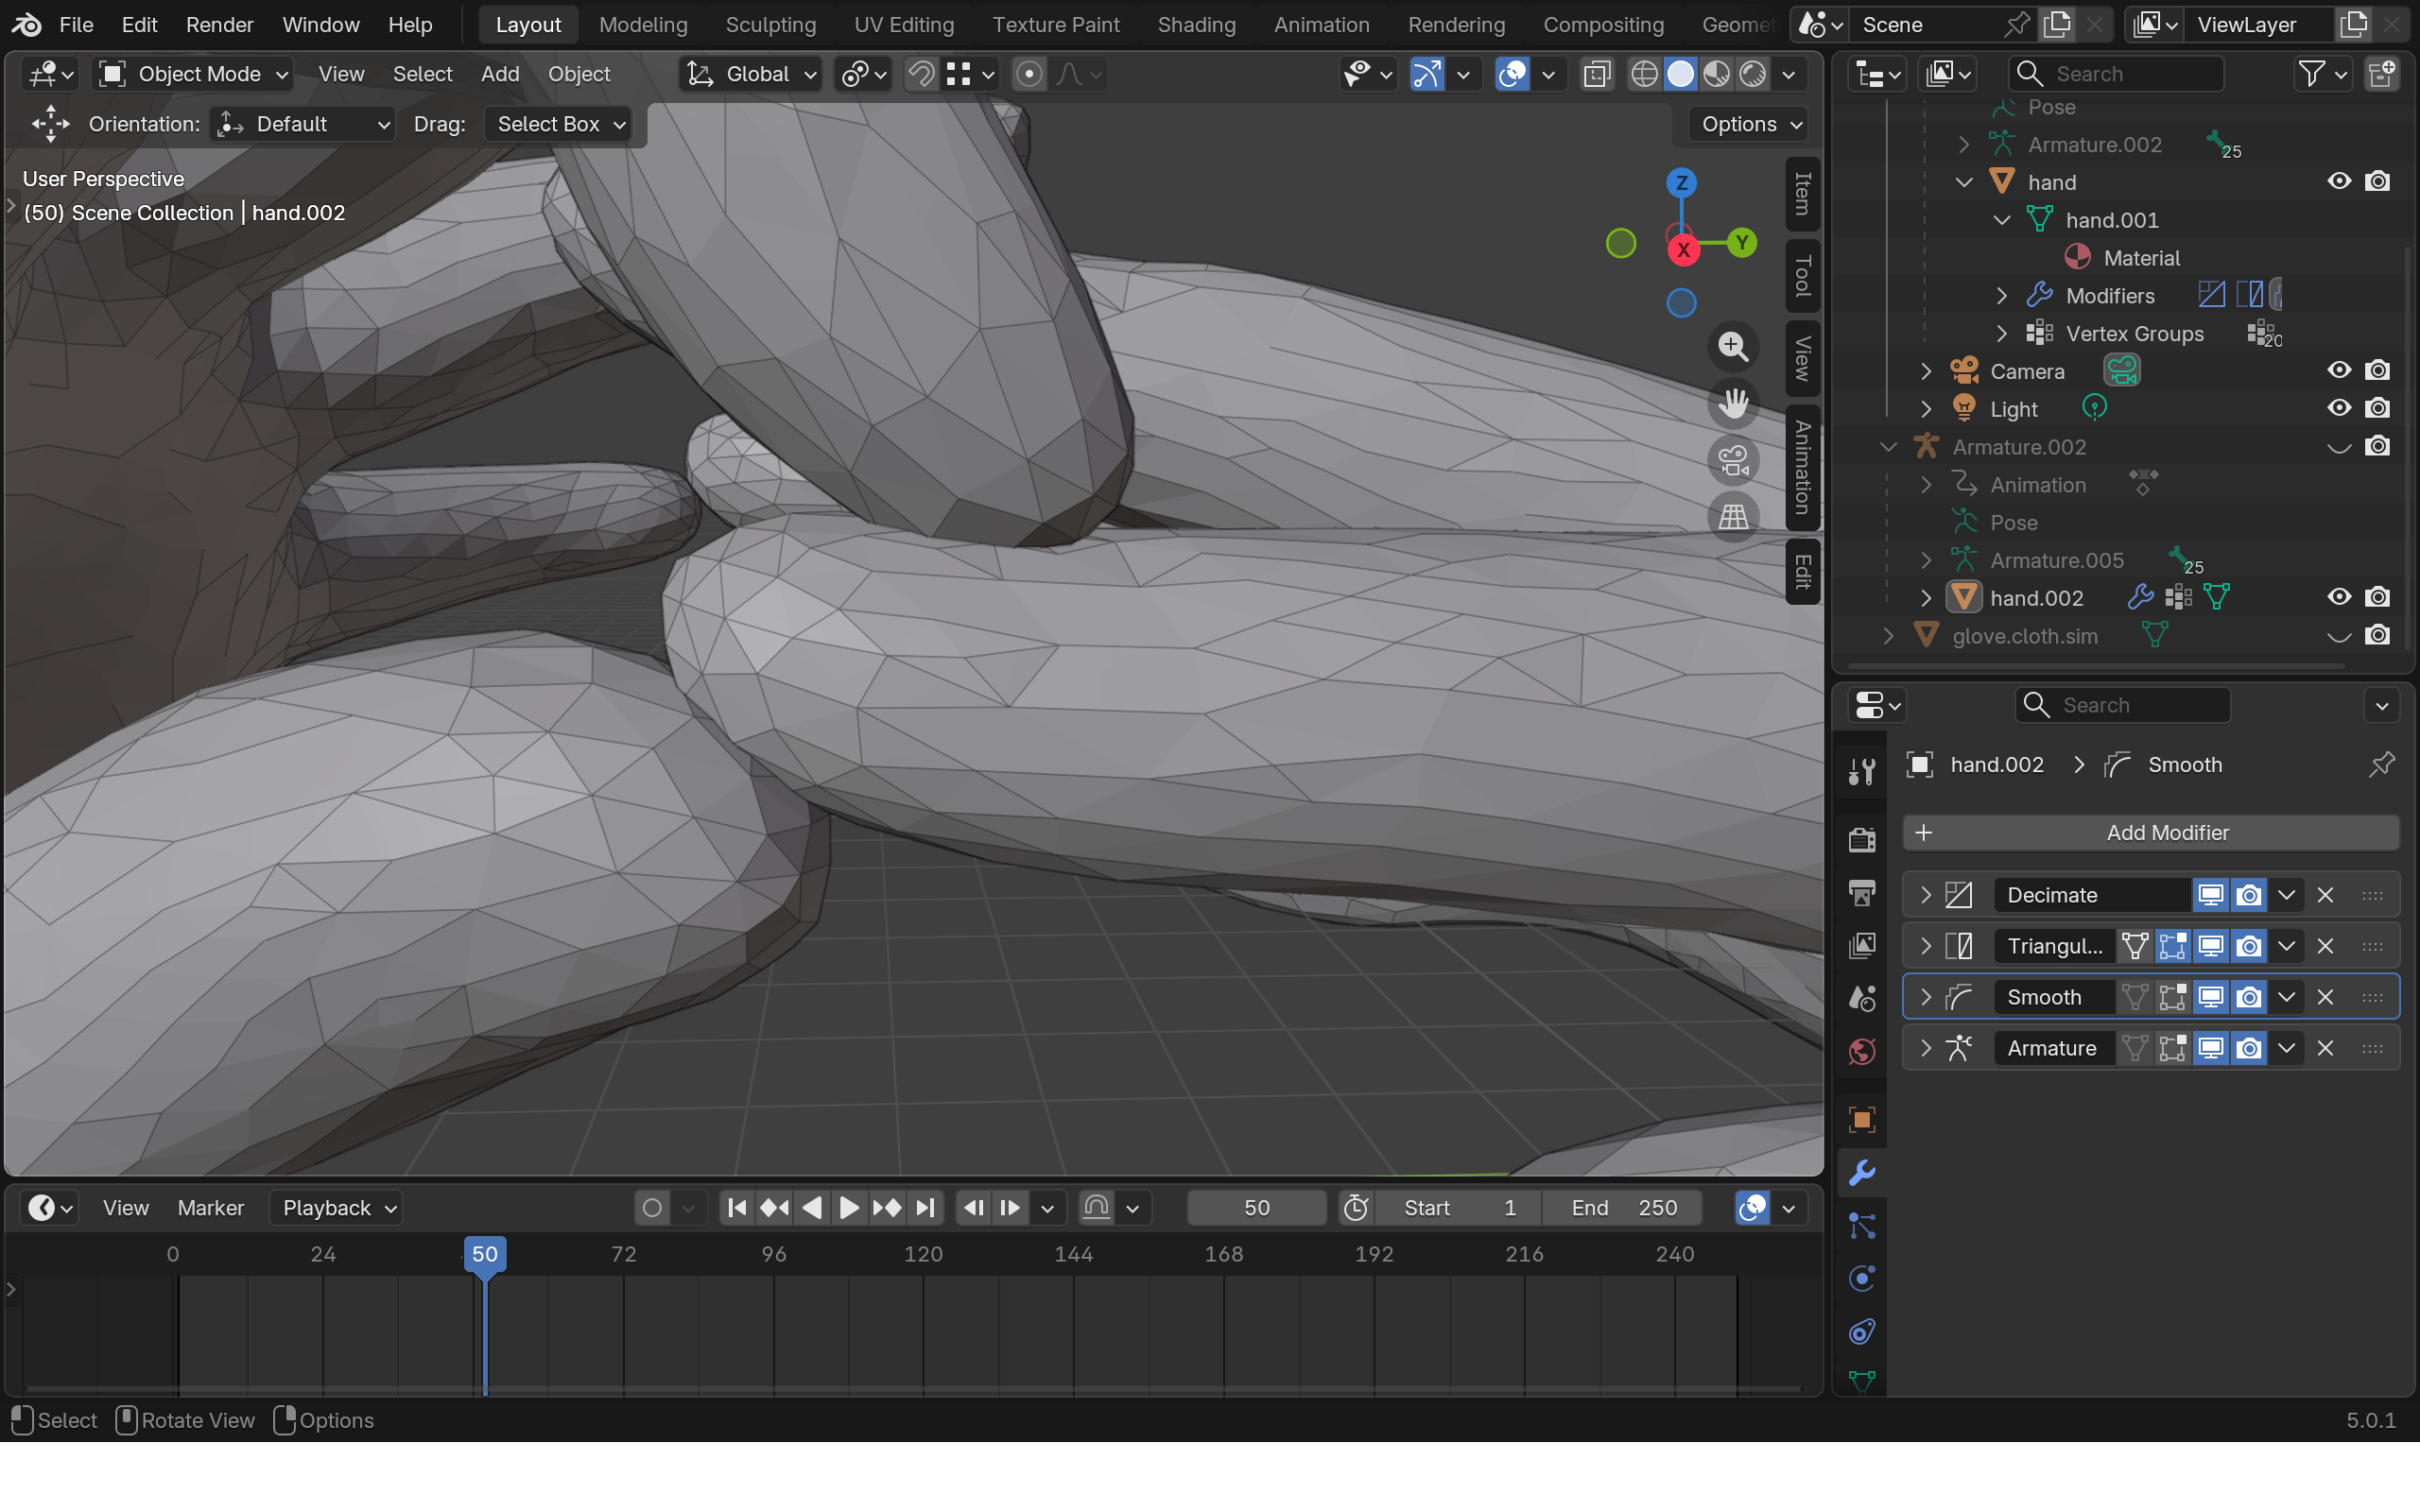
Task: Open the Object Mode dropdown
Action: (x=194, y=74)
